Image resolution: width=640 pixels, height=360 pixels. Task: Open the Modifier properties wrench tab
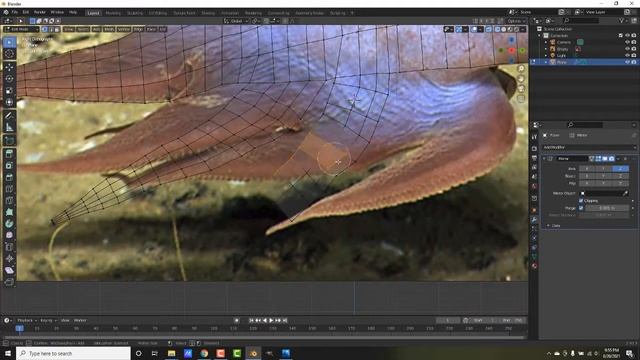click(534, 220)
